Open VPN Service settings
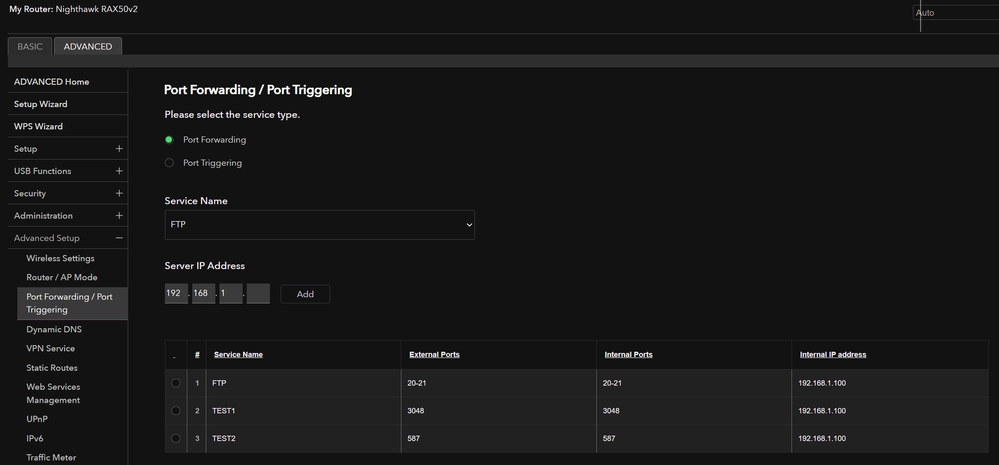 click(x=50, y=349)
